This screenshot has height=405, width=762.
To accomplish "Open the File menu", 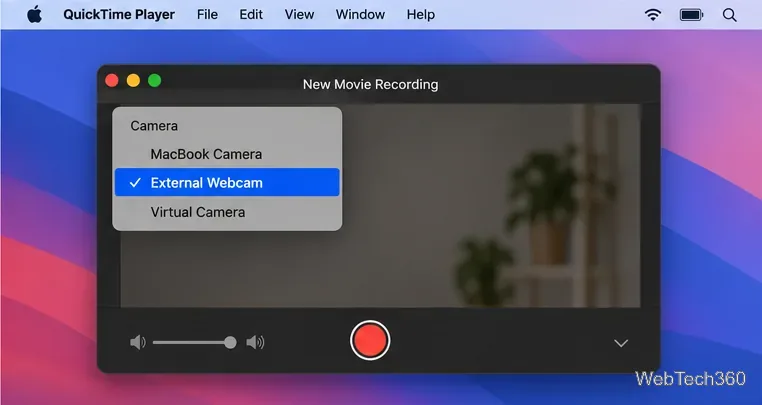I will tap(207, 15).
